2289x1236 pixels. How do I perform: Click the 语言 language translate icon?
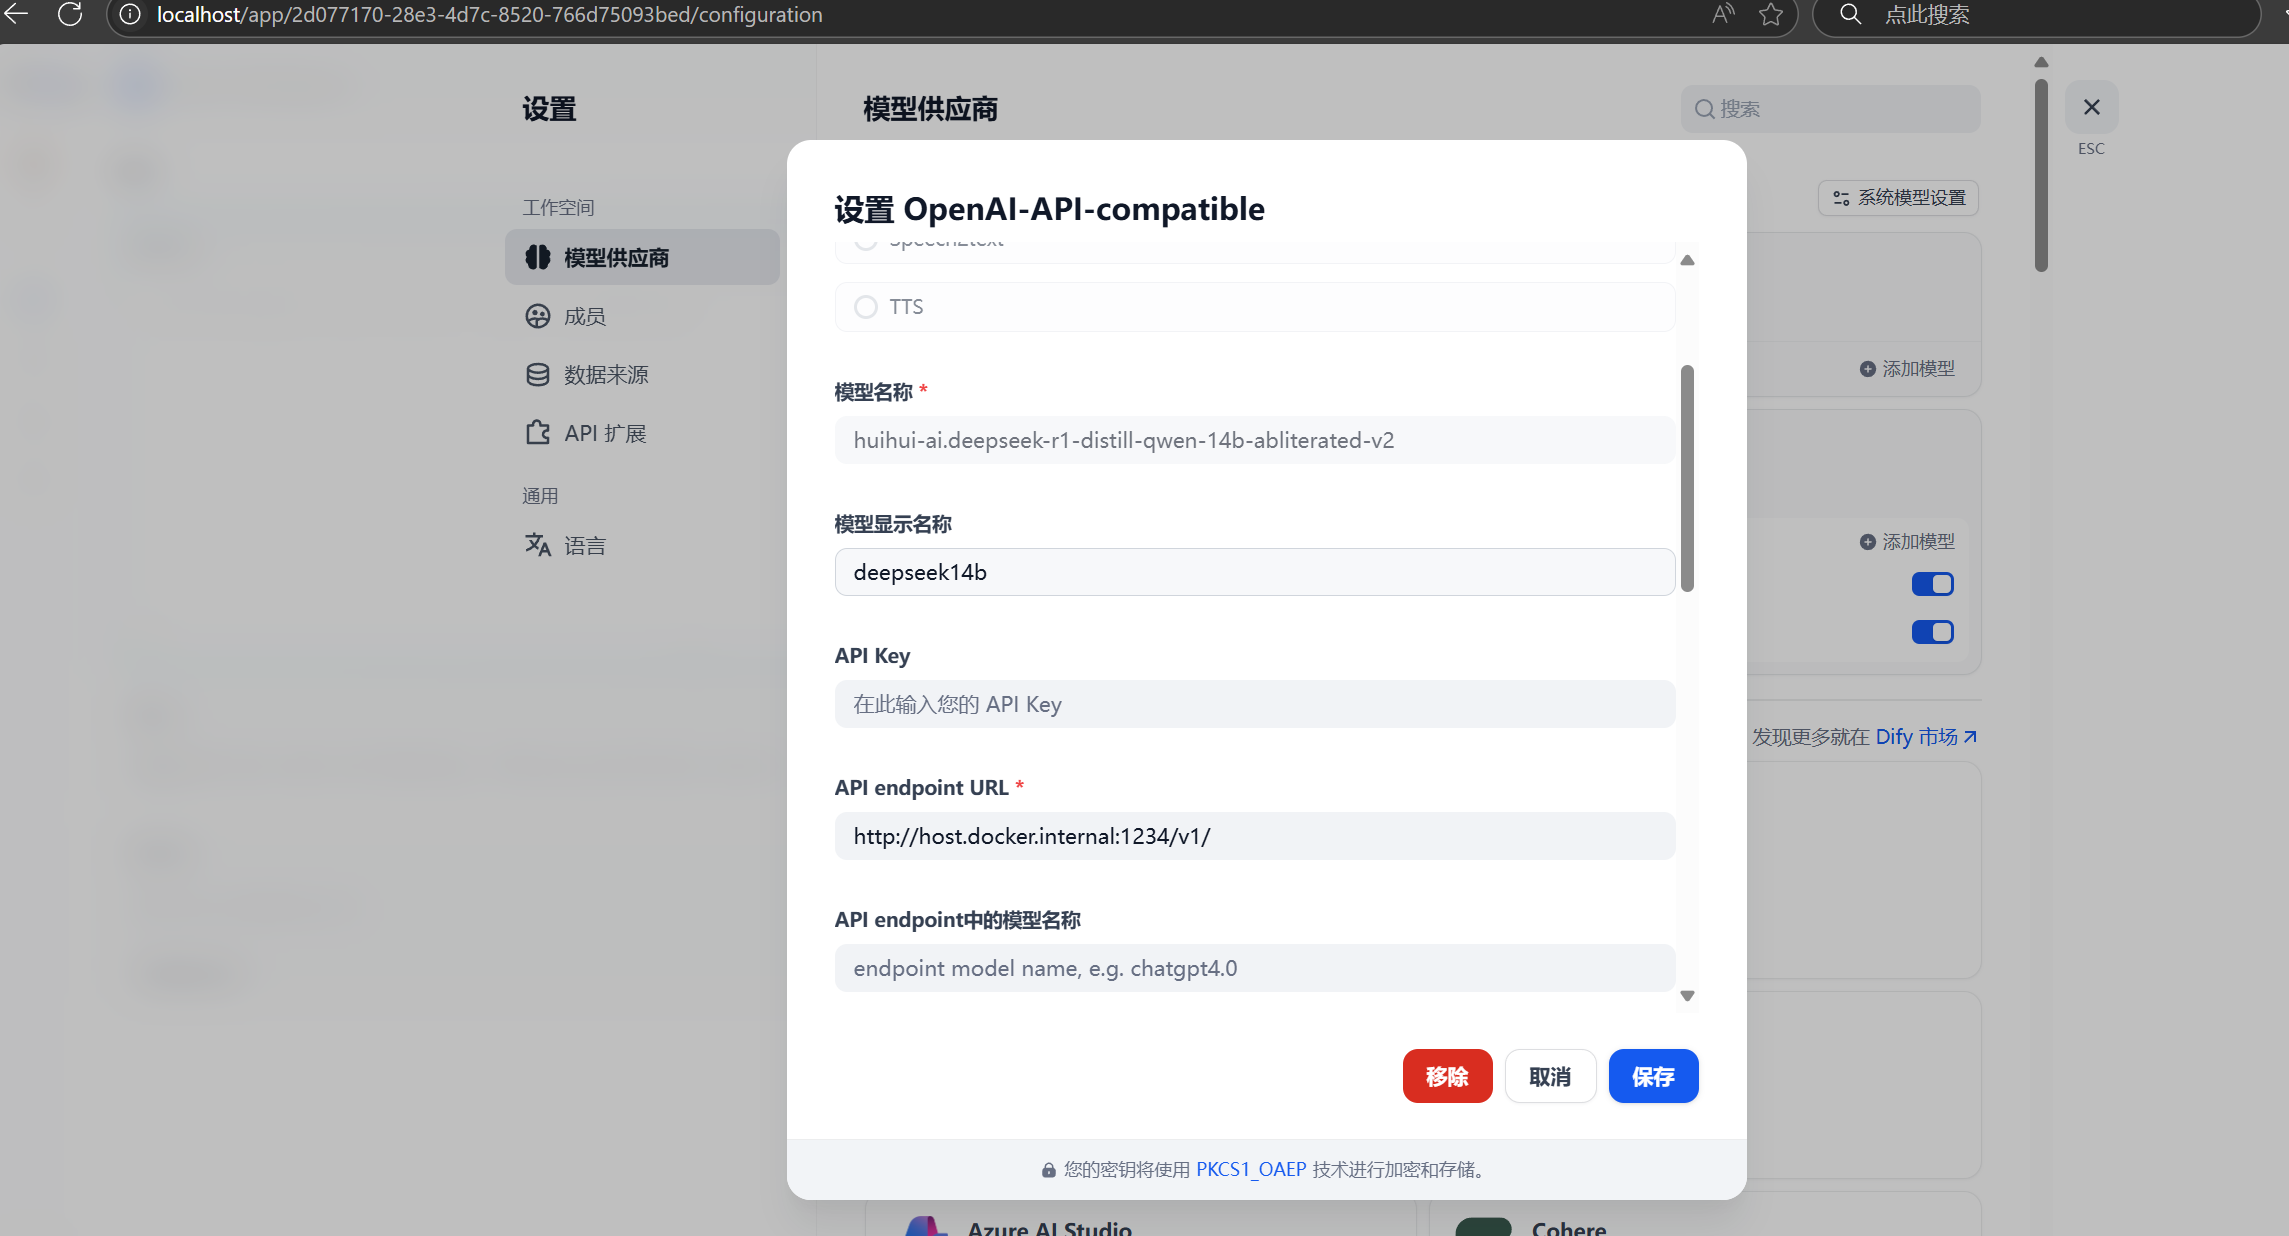(x=538, y=545)
